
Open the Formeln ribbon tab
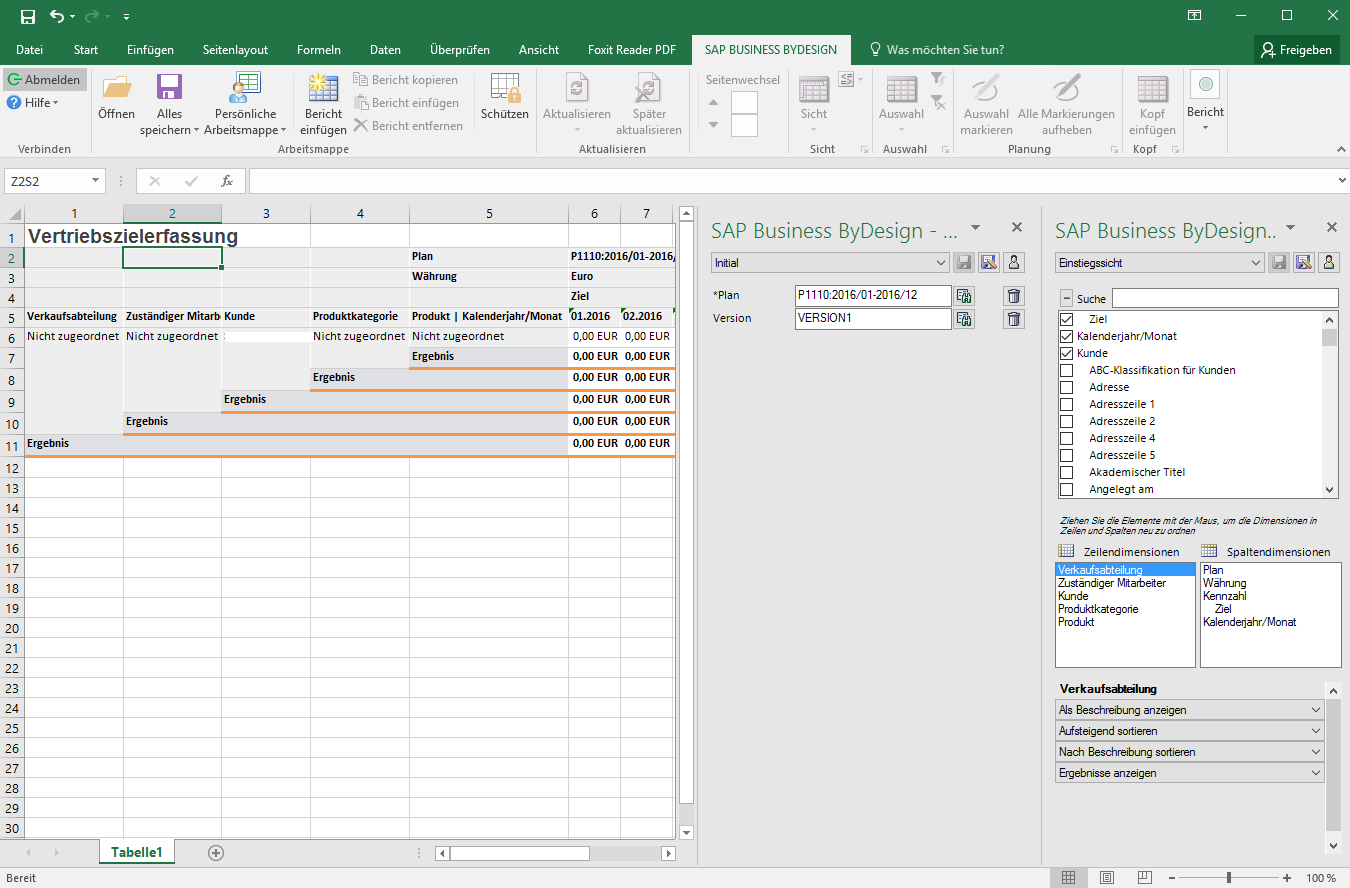point(319,50)
